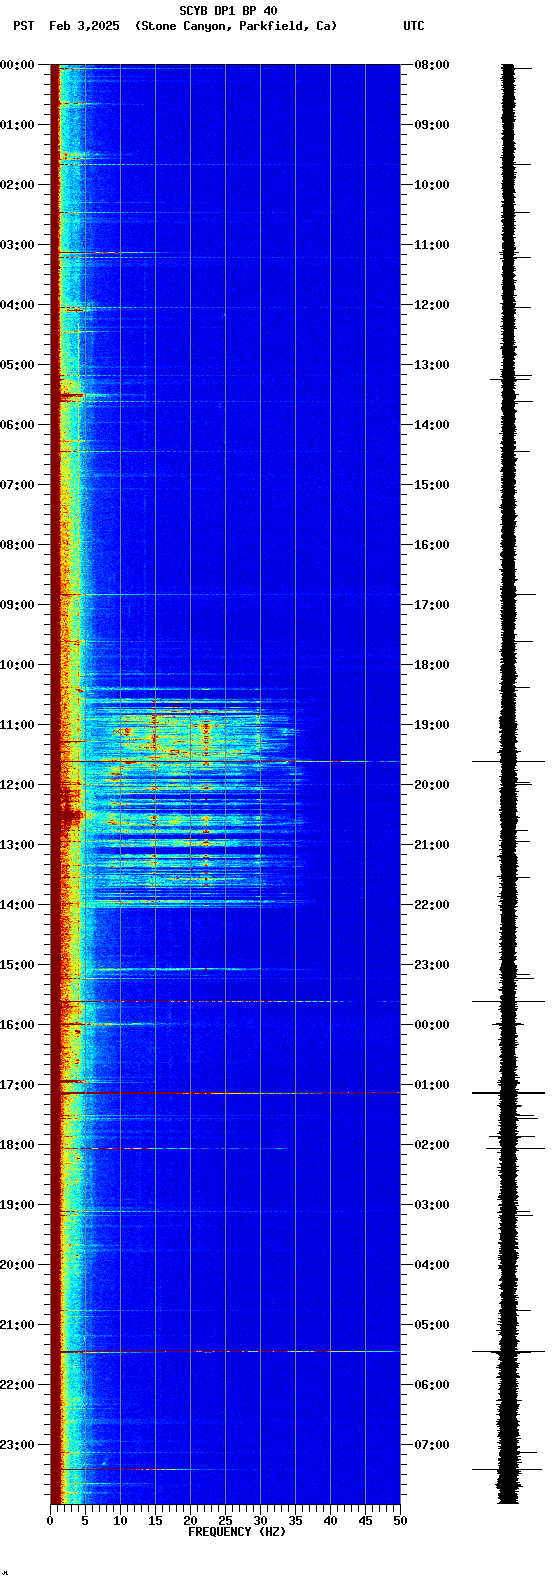
Task: Click the 04:00 UTC time label
Action: tap(432, 1265)
